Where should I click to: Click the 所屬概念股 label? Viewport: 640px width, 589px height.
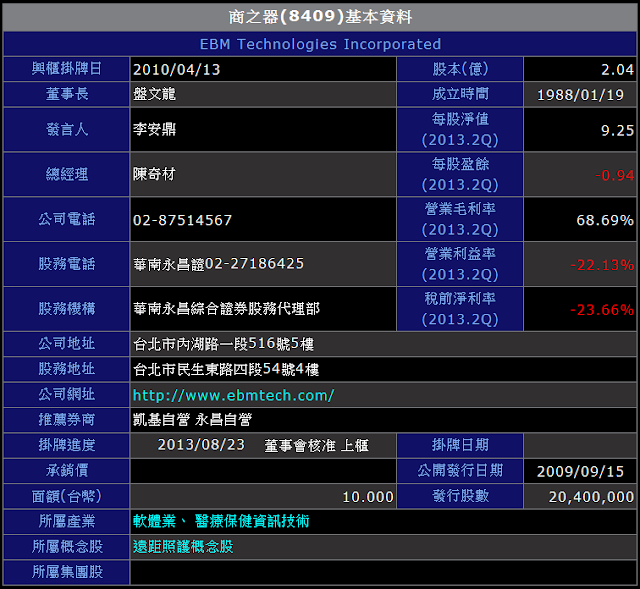pyautogui.click(x=67, y=547)
